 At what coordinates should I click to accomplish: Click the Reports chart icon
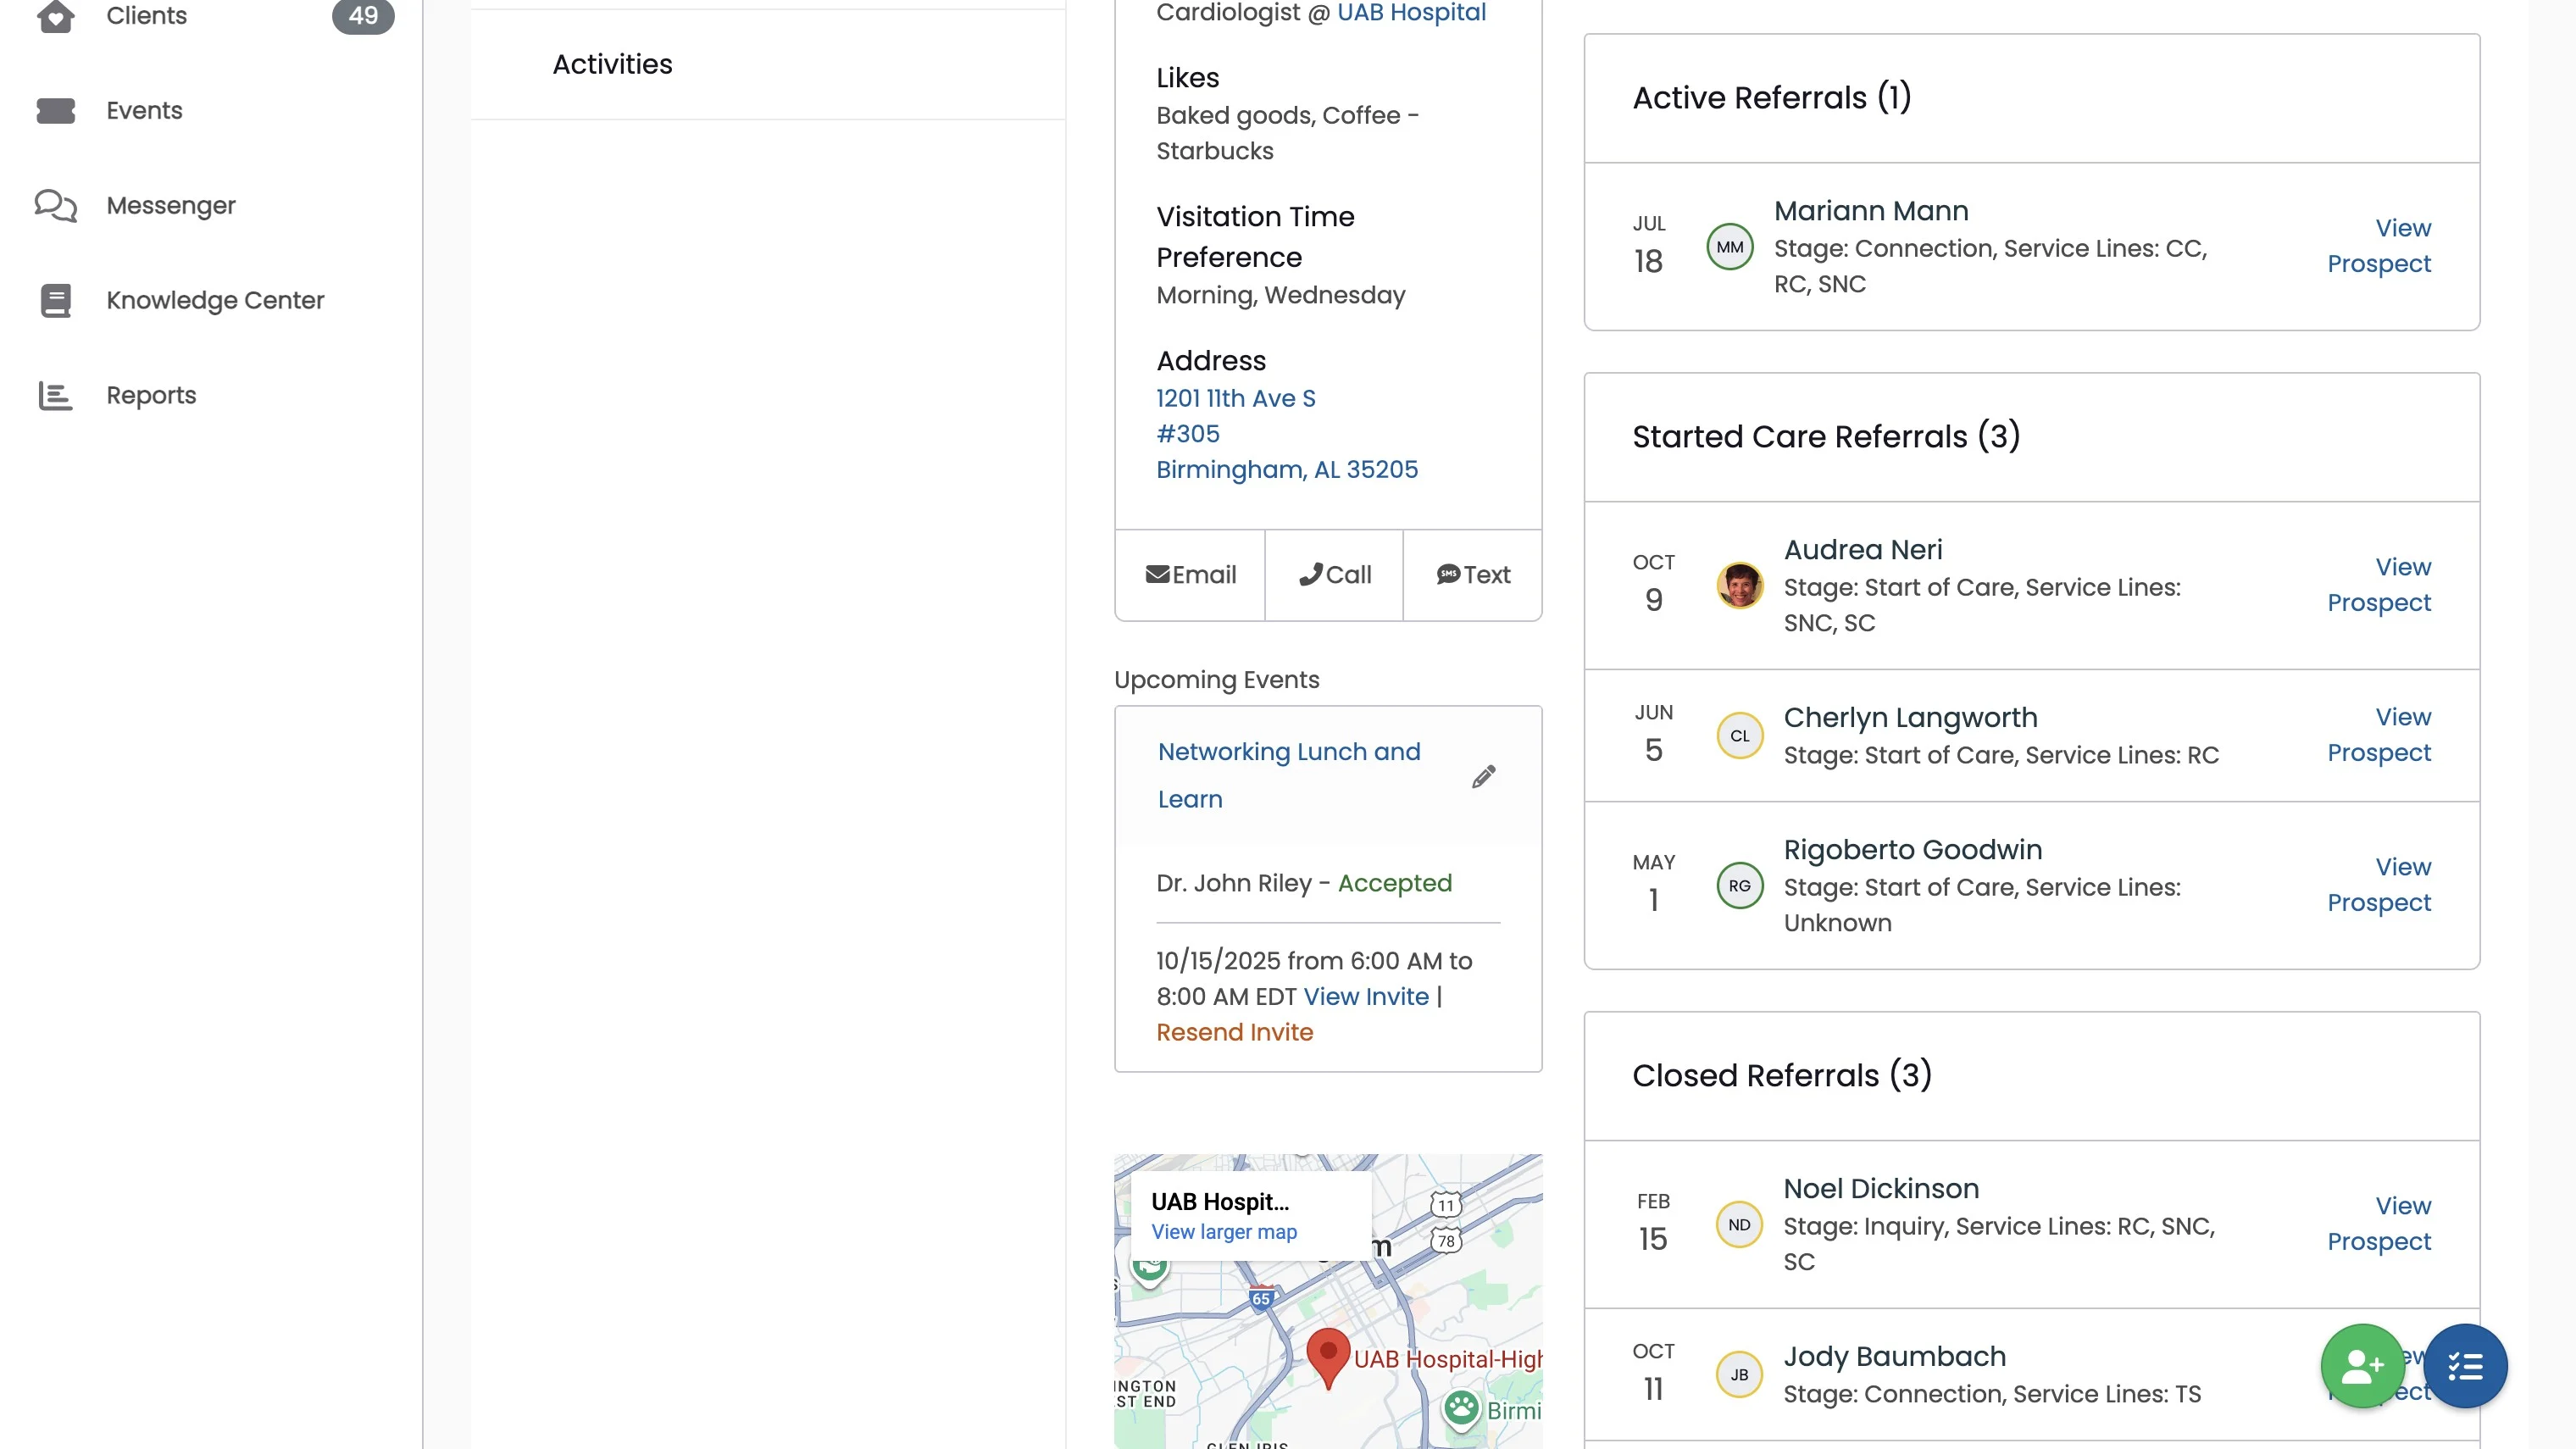(55, 395)
